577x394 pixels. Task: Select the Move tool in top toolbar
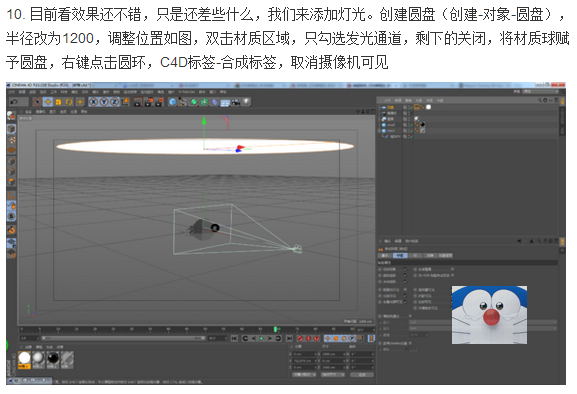(47, 102)
